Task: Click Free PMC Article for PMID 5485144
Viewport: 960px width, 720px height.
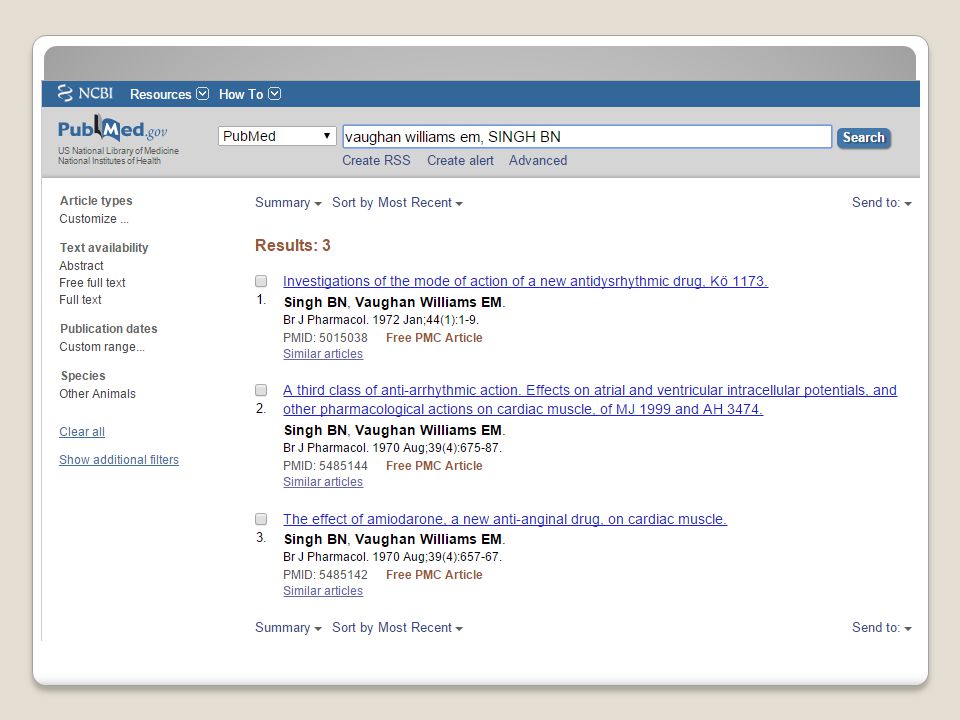Action: [434, 466]
